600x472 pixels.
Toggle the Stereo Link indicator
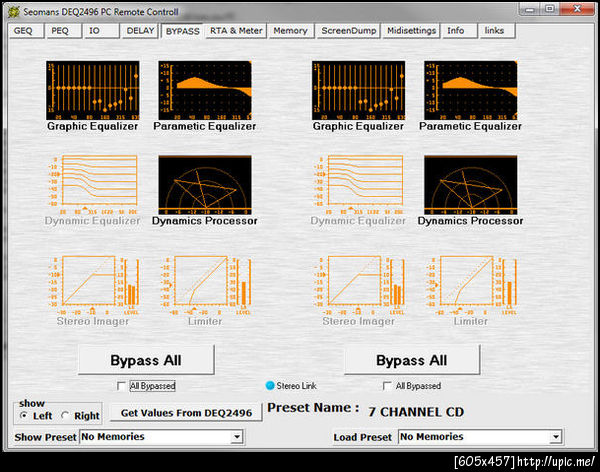tap(270, 385)
